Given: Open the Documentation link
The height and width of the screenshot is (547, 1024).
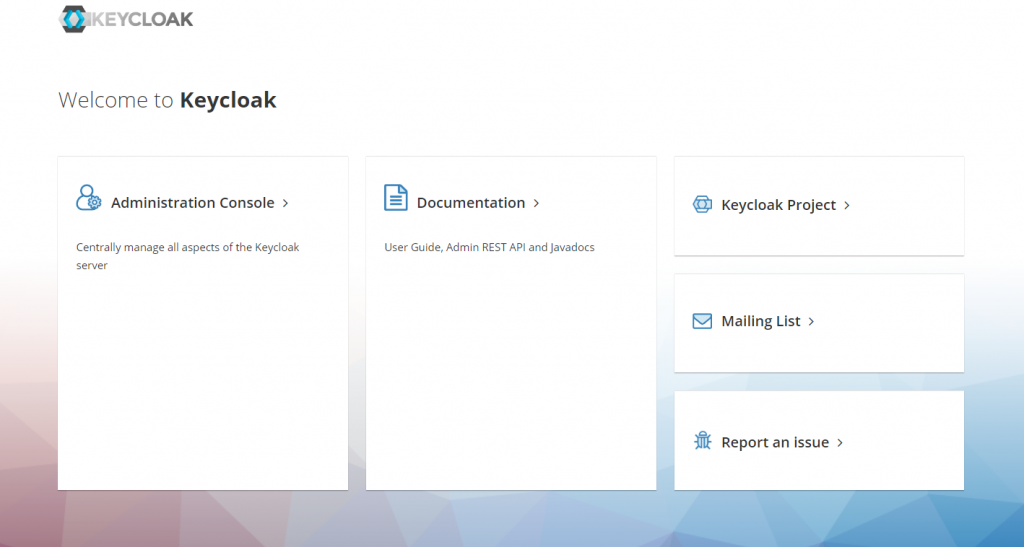Looking at the screenshot, I should 471,203.
